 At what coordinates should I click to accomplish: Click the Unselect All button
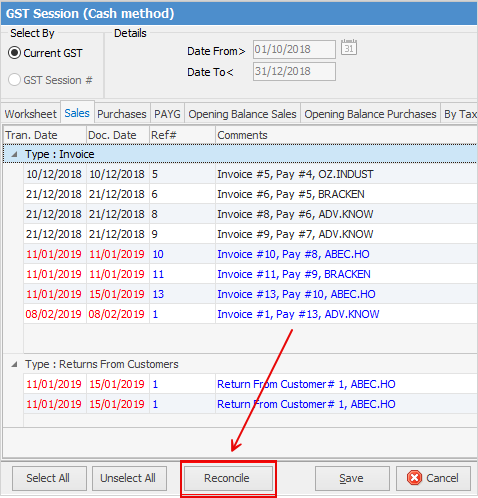tap(129, 478)
